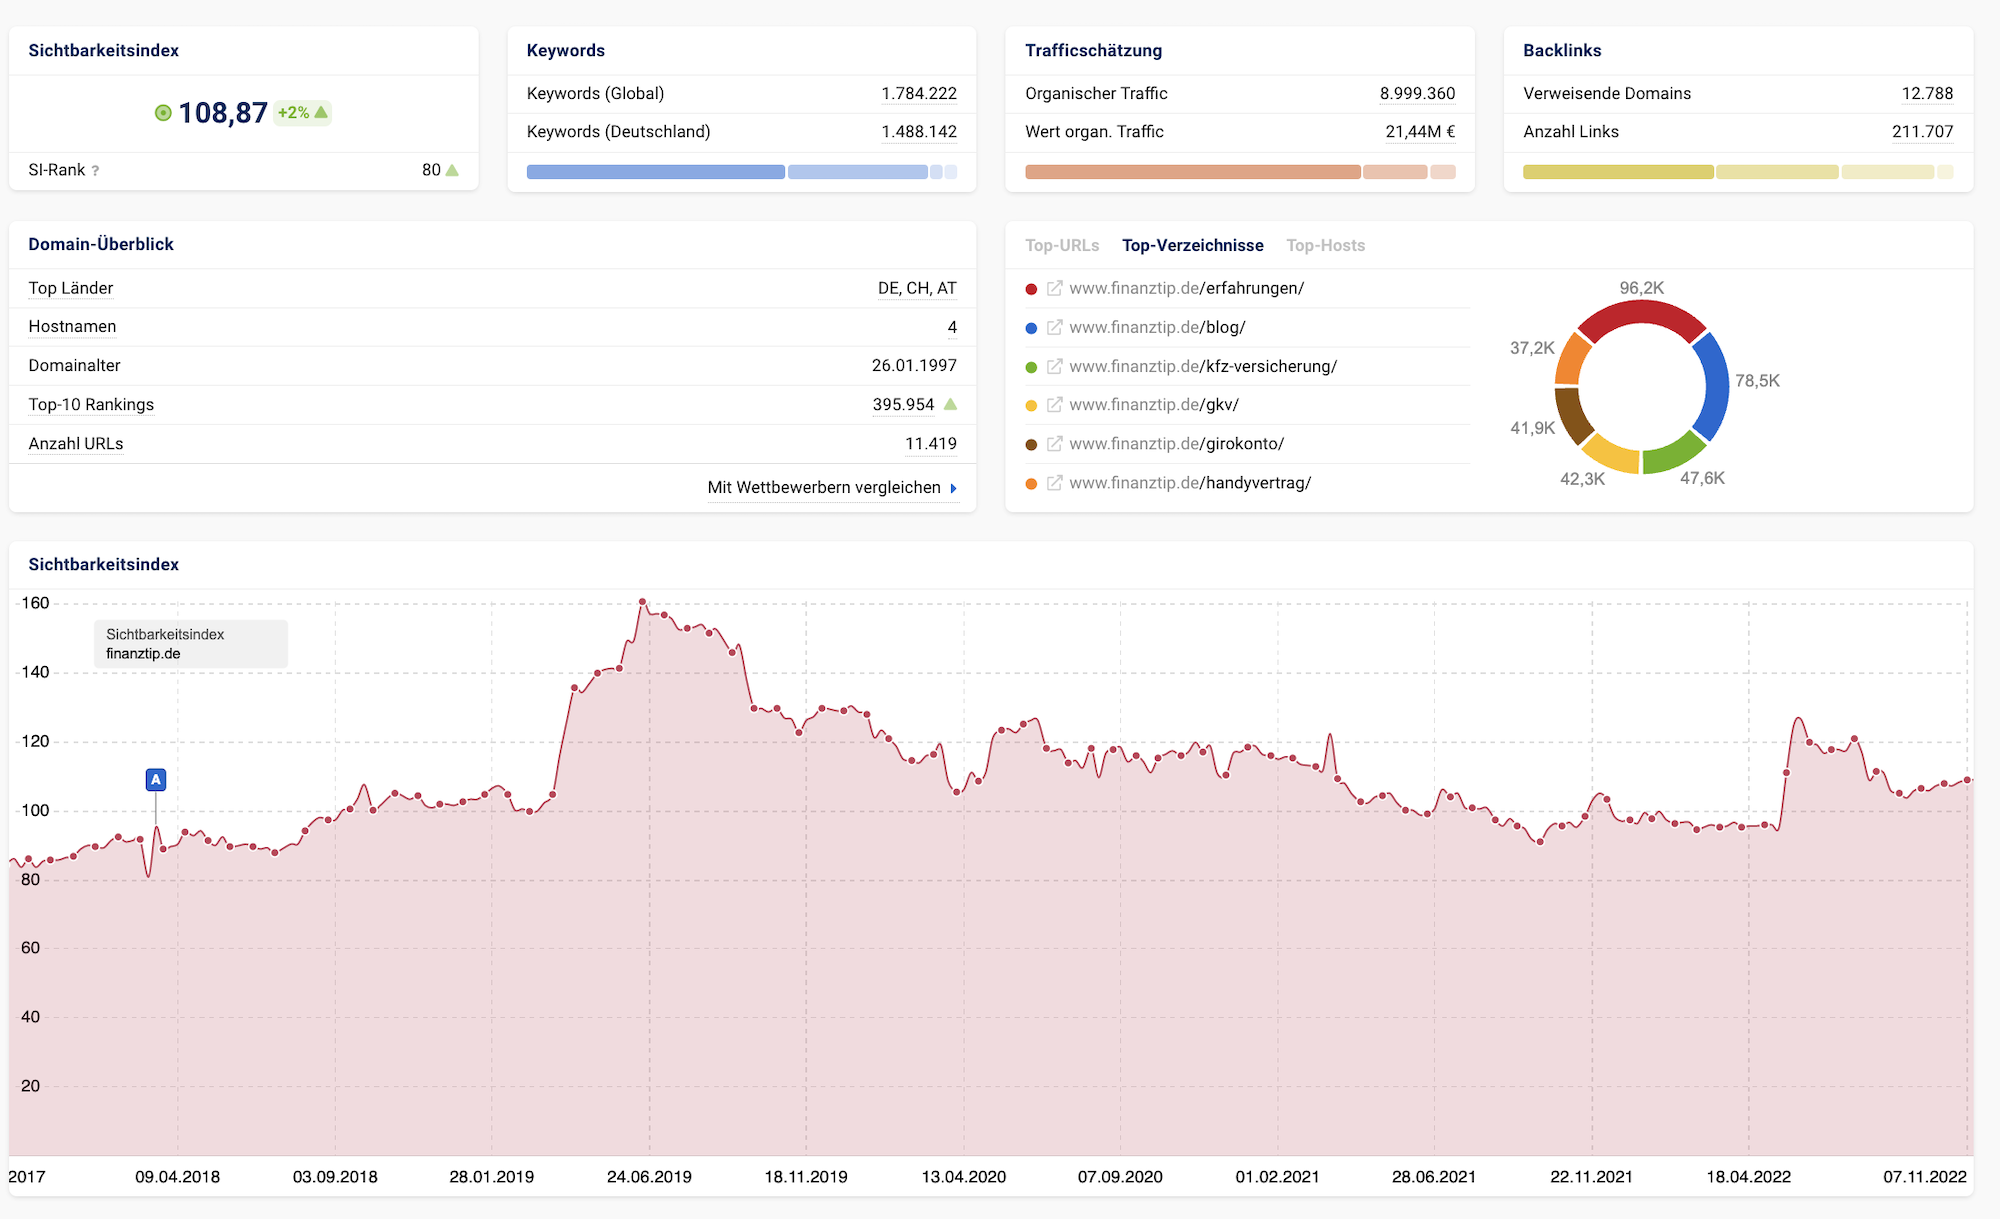Screen dimensions: 2000x1219
Task: Open www.finanztip.de/gkv/ directory link
Action: coord(1154,405)
